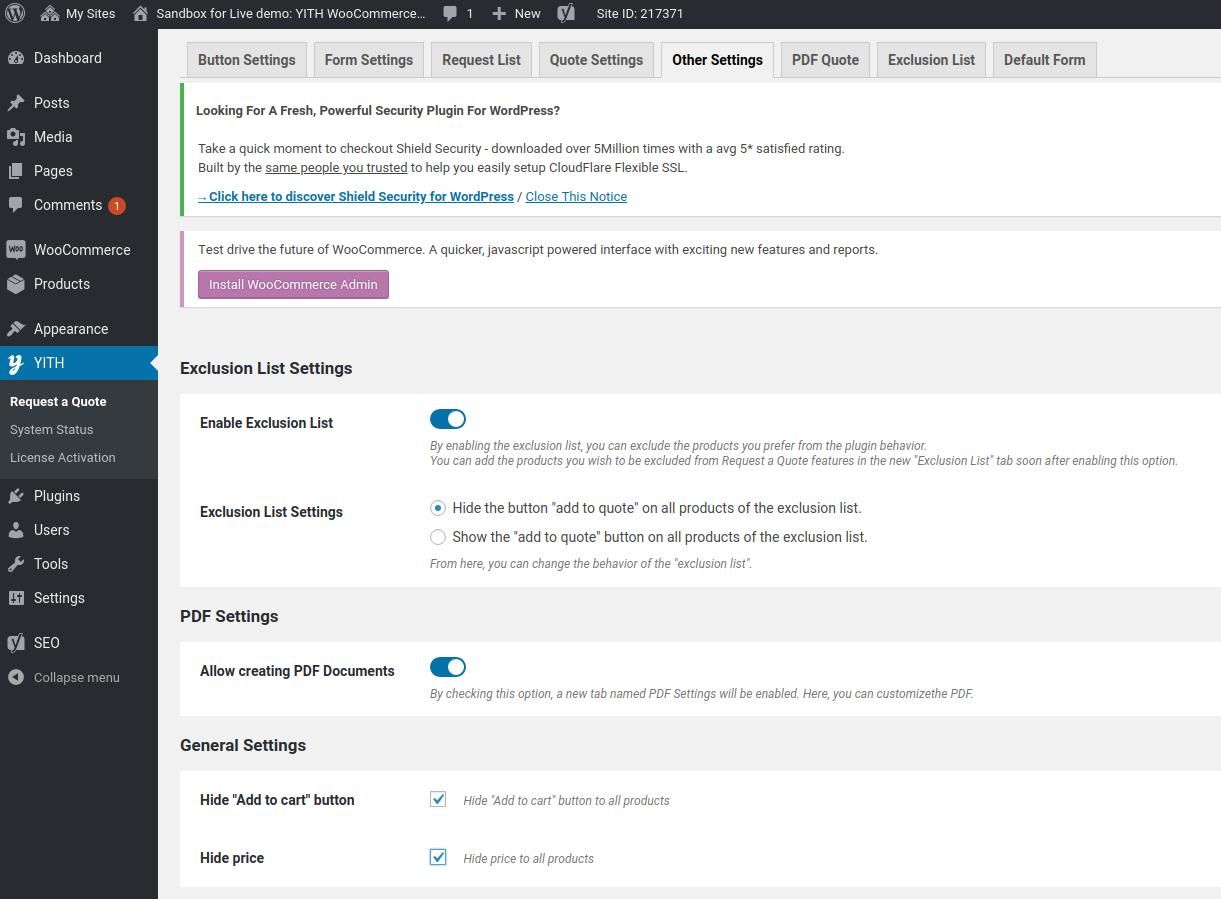Click the Posts pushpin icon
1221x899 pixels.
16,103
